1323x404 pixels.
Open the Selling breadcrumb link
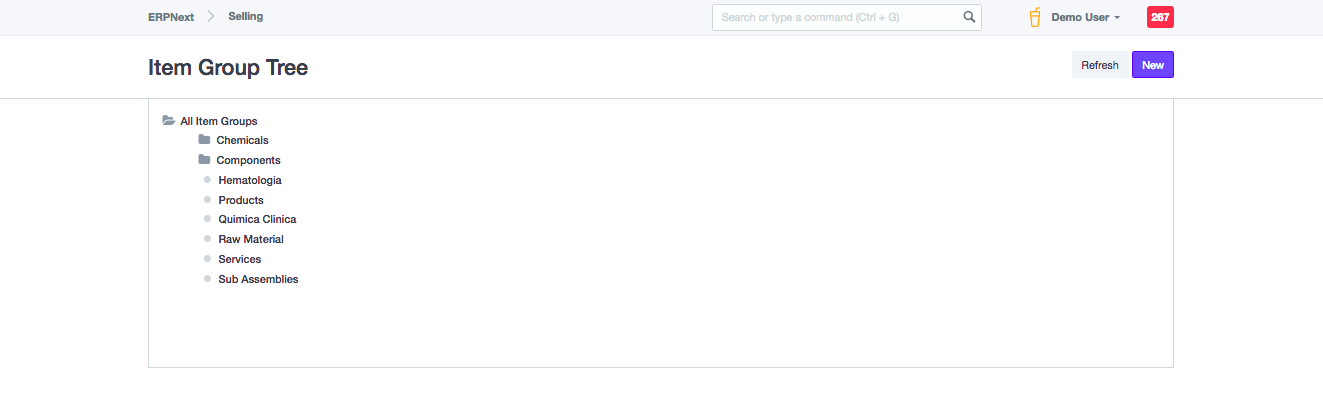(246, 17)
